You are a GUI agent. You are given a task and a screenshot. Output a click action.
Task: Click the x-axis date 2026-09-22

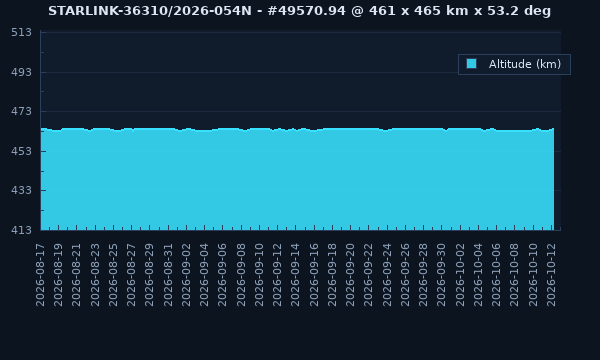369,275
